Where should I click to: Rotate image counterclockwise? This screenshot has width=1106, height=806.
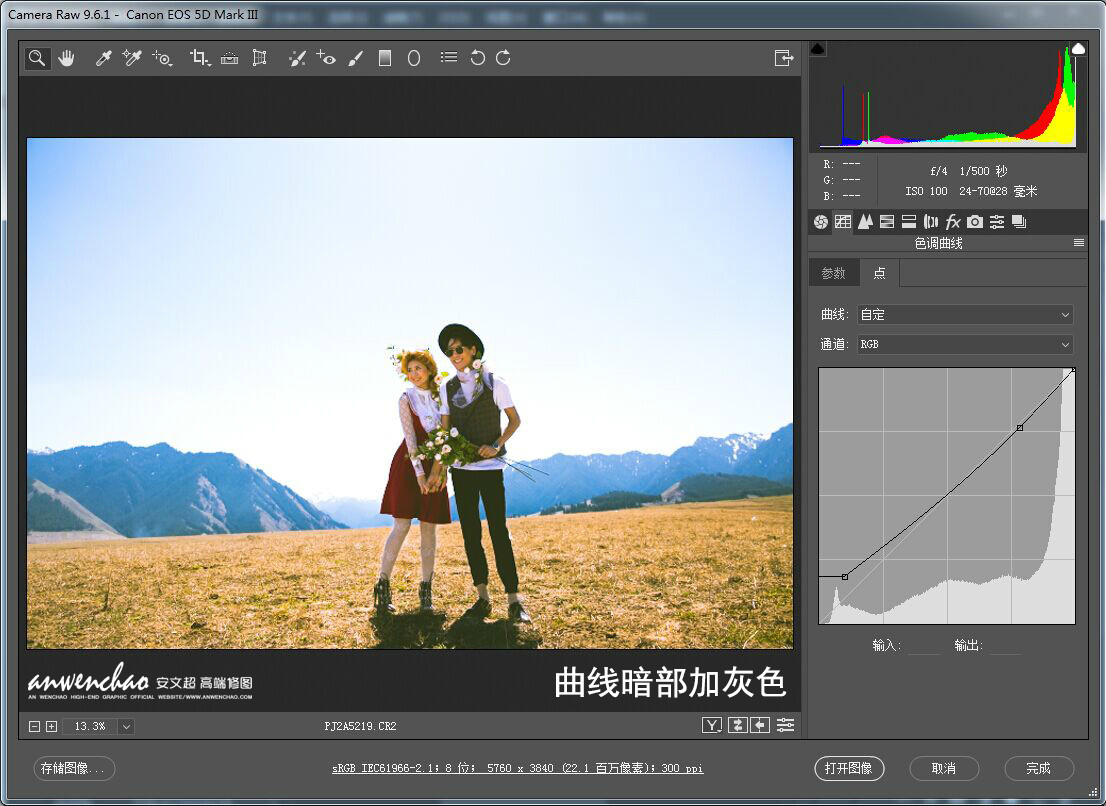(x=478, y=58)
